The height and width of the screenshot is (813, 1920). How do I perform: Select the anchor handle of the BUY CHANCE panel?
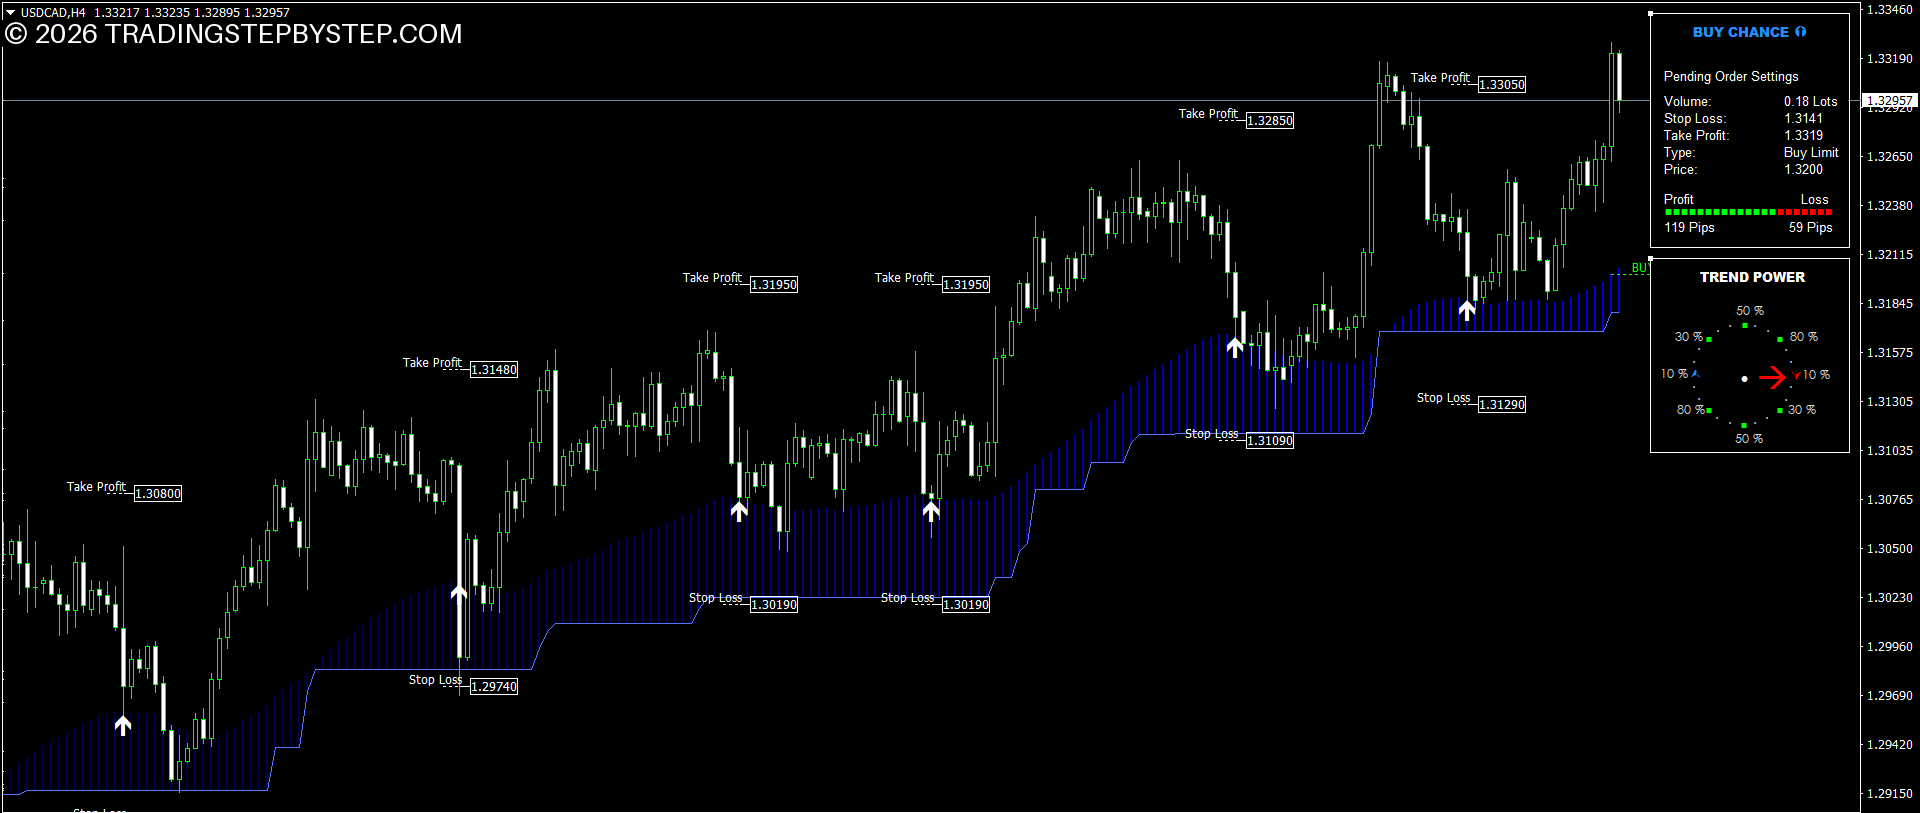pos(1650,14)
